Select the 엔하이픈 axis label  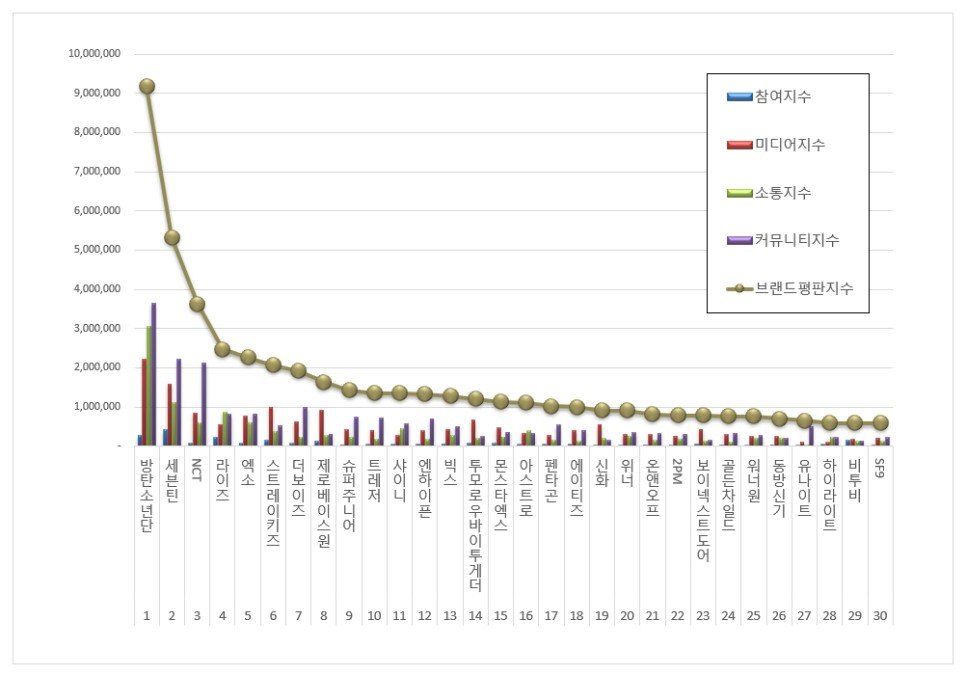tap(424, 488)
